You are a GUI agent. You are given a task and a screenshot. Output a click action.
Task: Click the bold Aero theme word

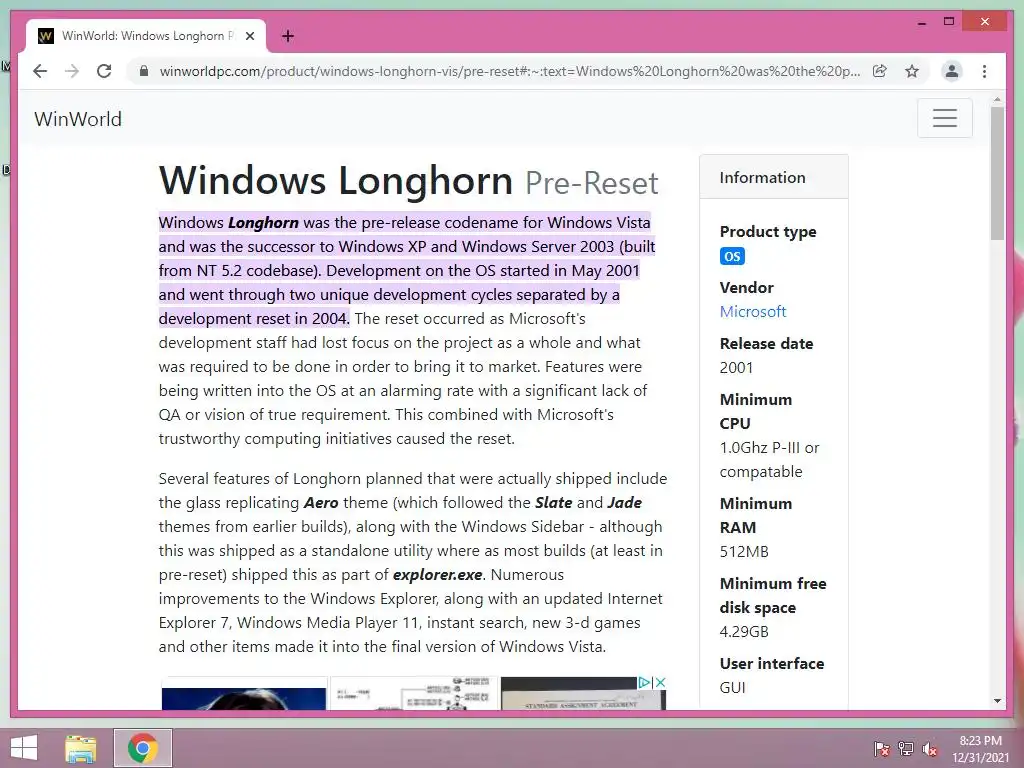[x=321, y=502]
